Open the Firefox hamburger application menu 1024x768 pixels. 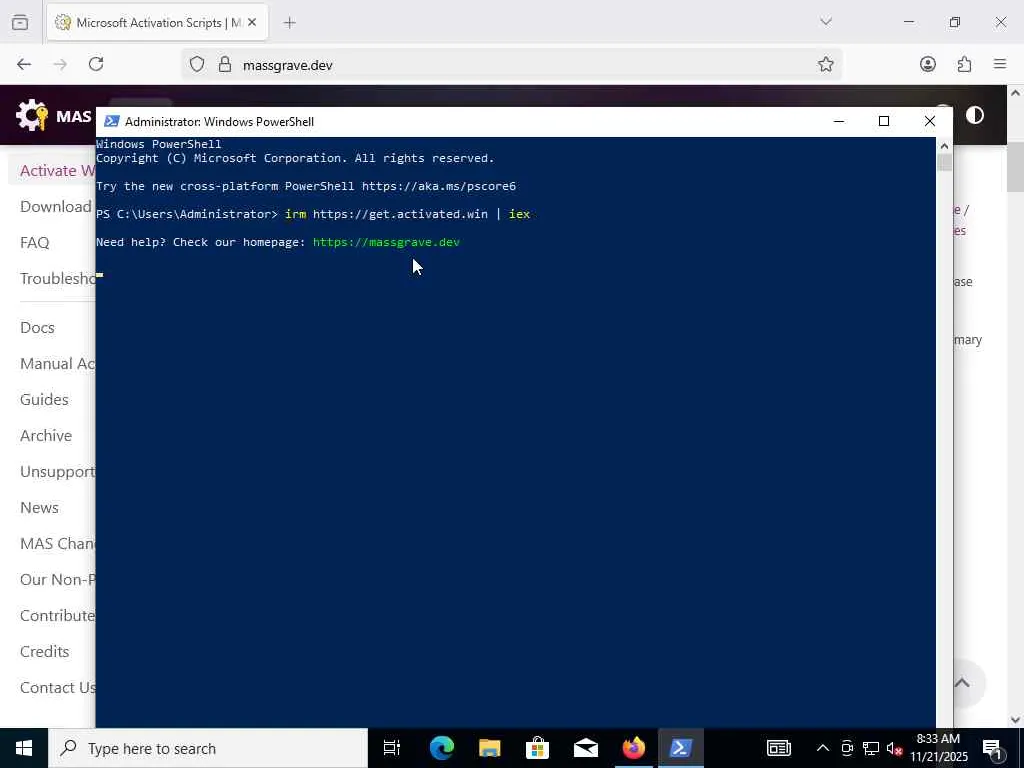coord(1000,64)
